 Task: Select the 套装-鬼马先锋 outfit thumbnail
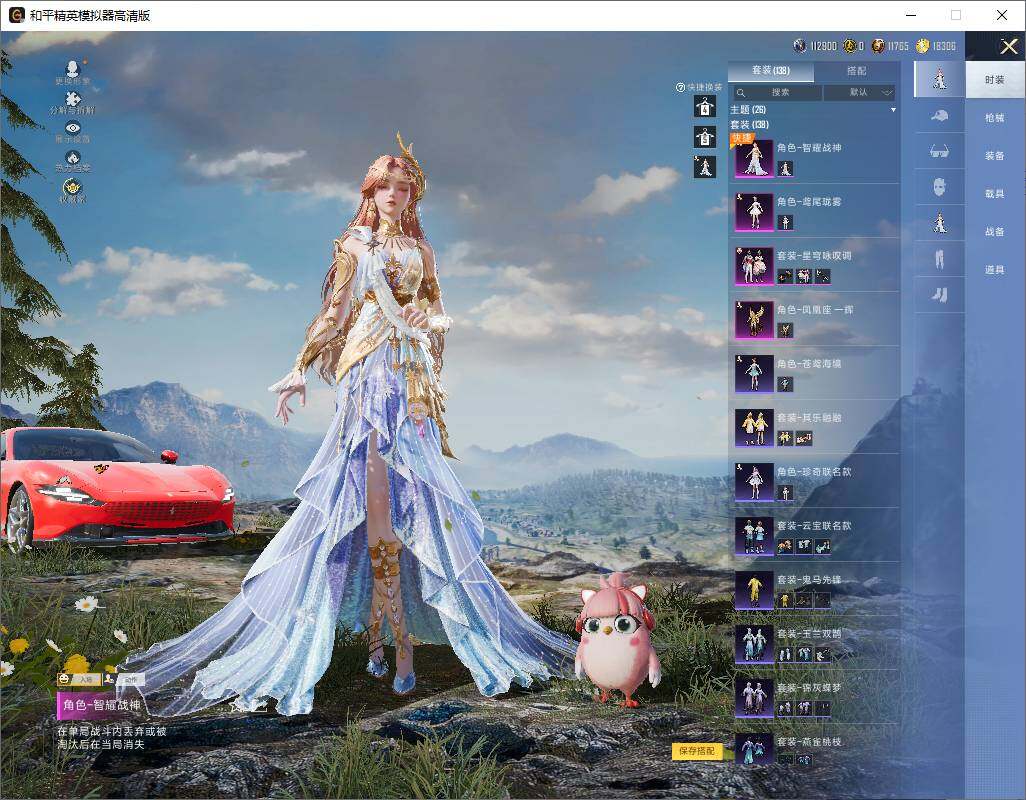pyautogui.click(x=754, y=589)
